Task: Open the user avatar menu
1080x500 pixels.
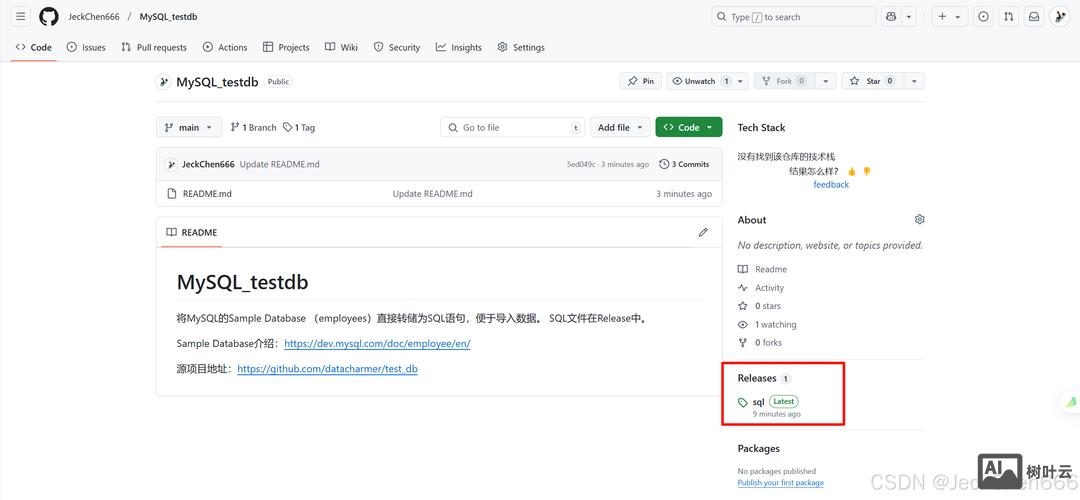Action: point(1059,17)
